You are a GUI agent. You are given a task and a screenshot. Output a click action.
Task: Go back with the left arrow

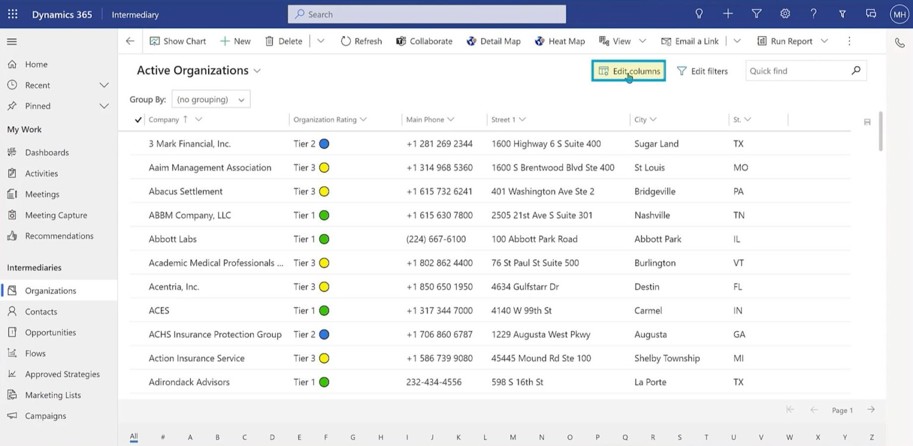(130, 41)
